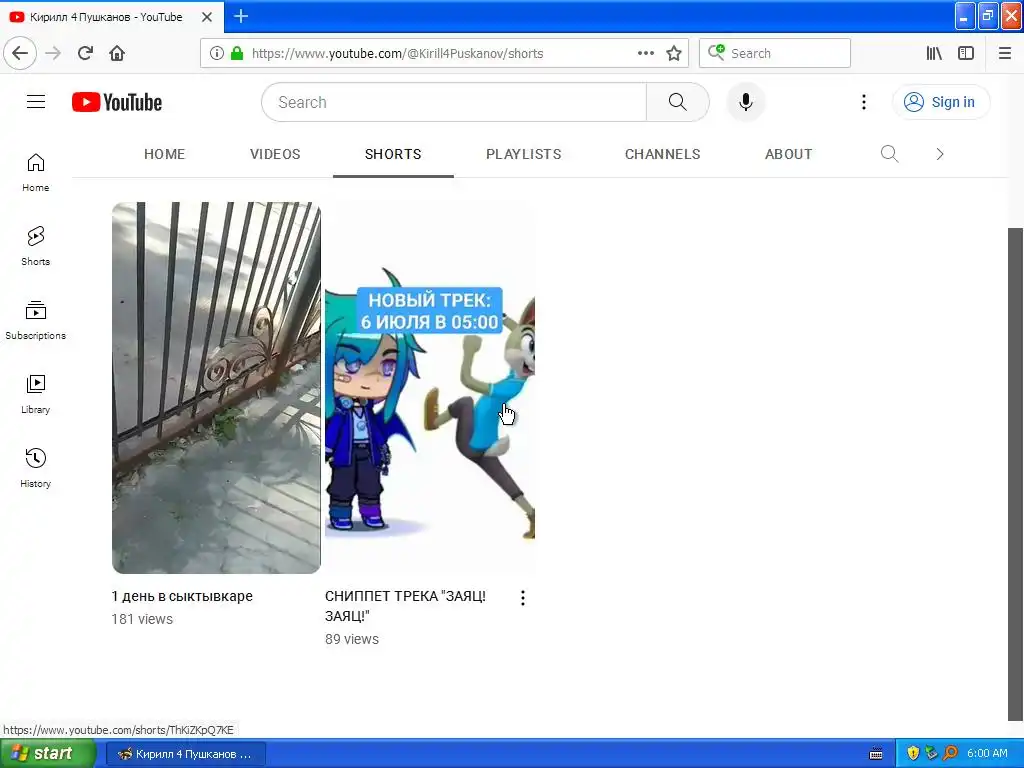This screenshot has width=1024, height=768.
Task: Open options menu for ЗАЯЦ short
Action: coord(522,598)
